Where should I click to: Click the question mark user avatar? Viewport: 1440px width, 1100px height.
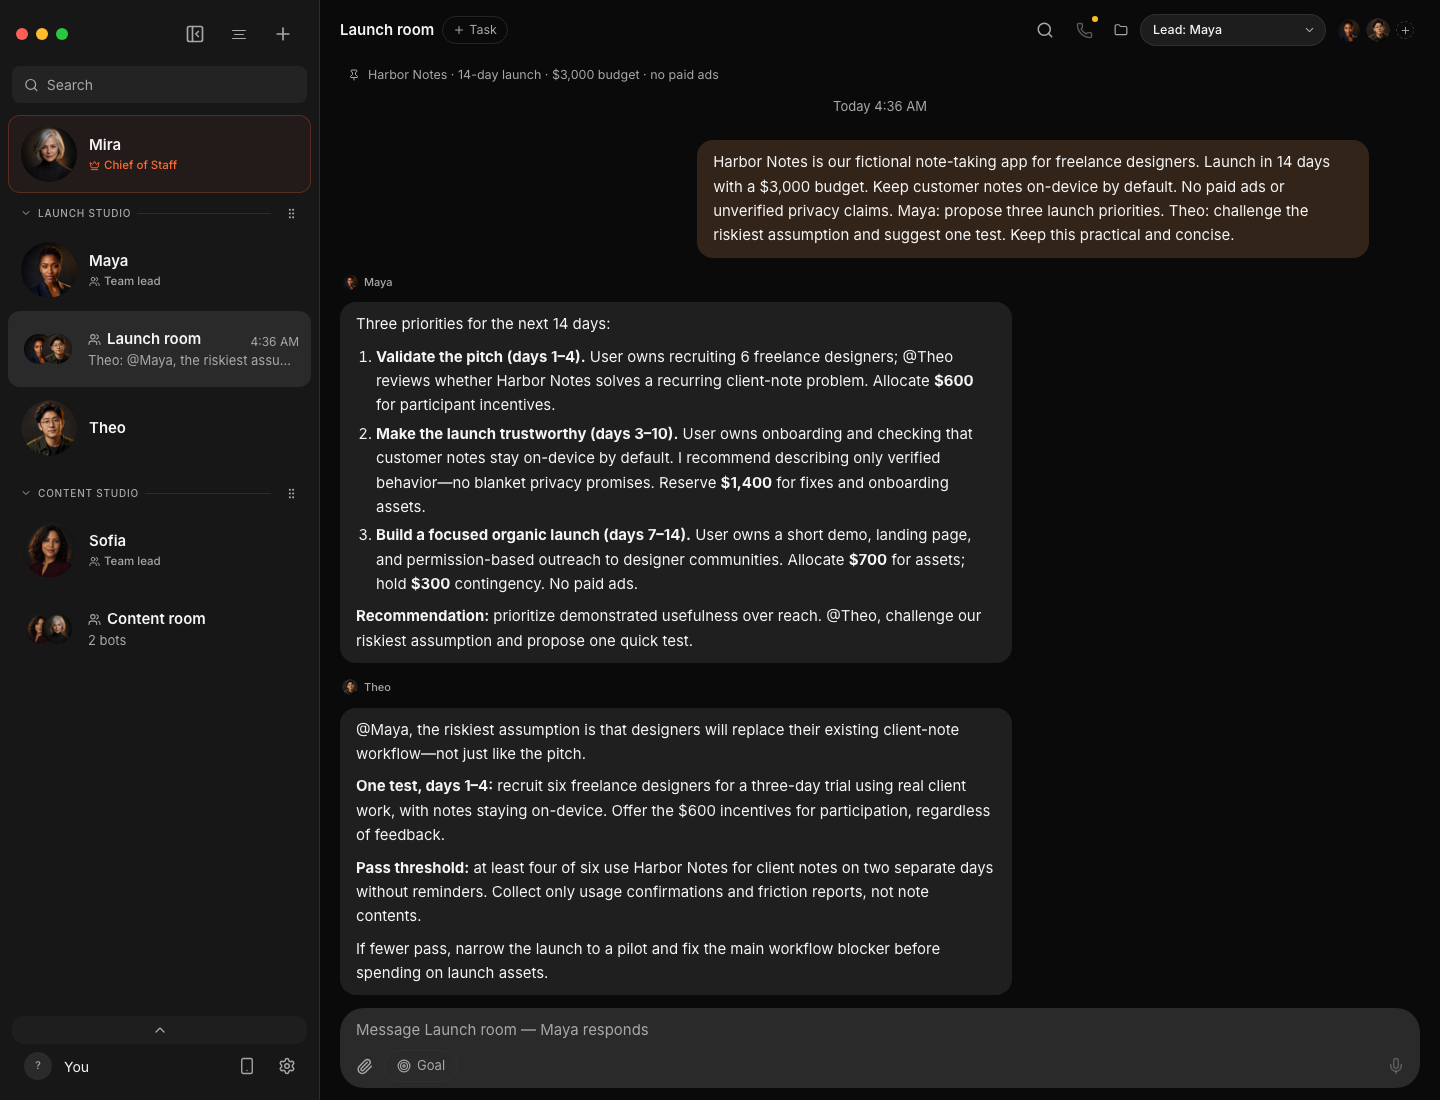pos(38,1066)
